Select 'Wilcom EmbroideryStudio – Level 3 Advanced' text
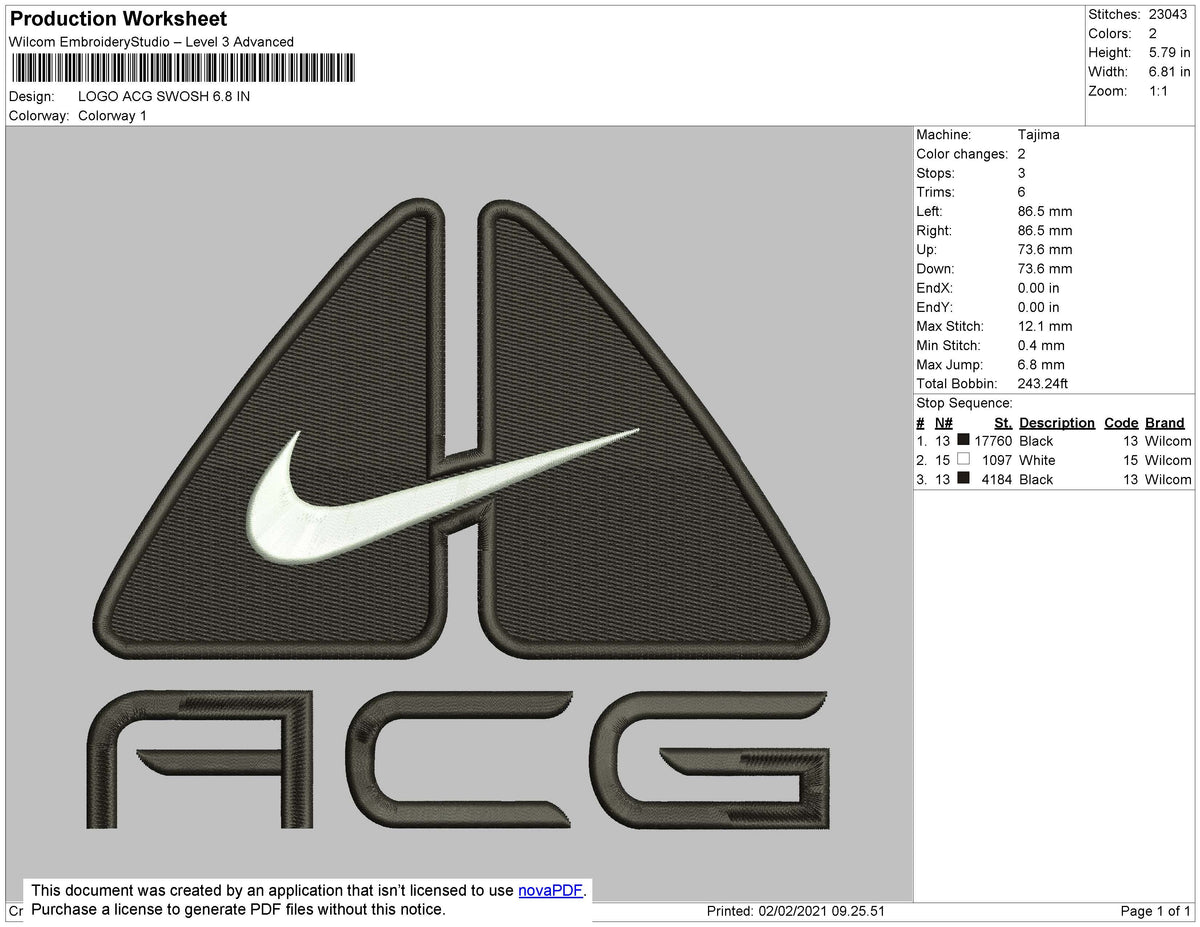The width and height of the screenshot is (1200, 927). 151,42
